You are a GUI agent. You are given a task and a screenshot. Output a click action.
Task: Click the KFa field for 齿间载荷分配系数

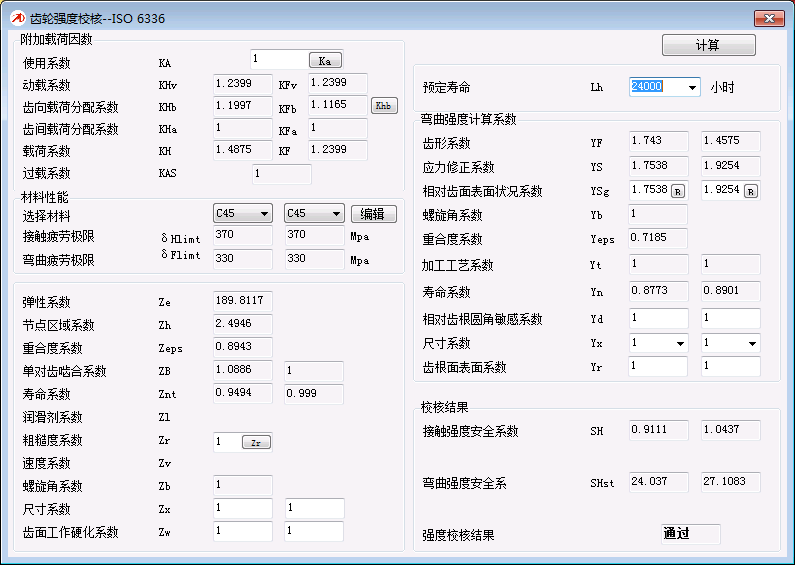click(x=338, y=128)
